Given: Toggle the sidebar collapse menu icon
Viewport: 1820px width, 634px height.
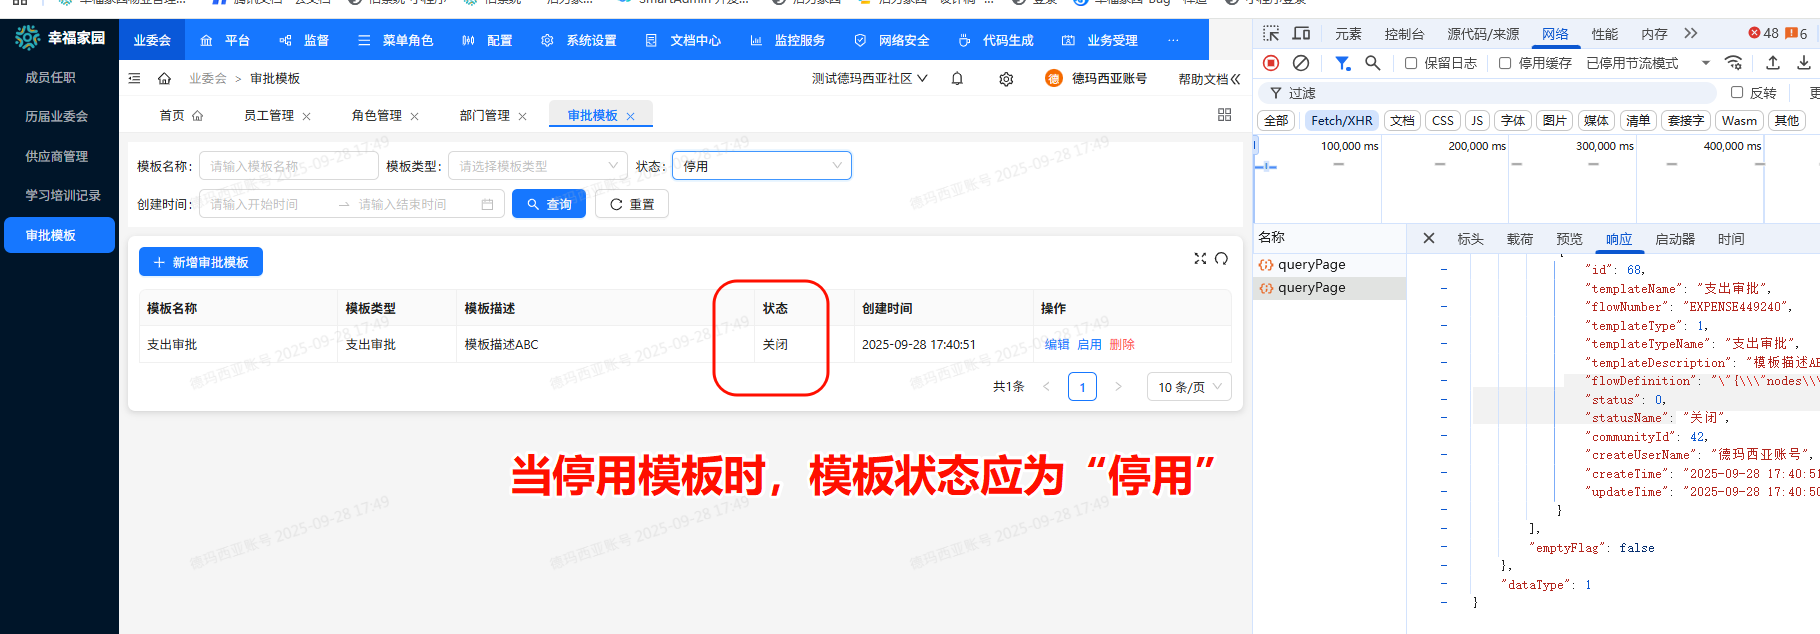Looking at the screenshot, I should [134, 78].
